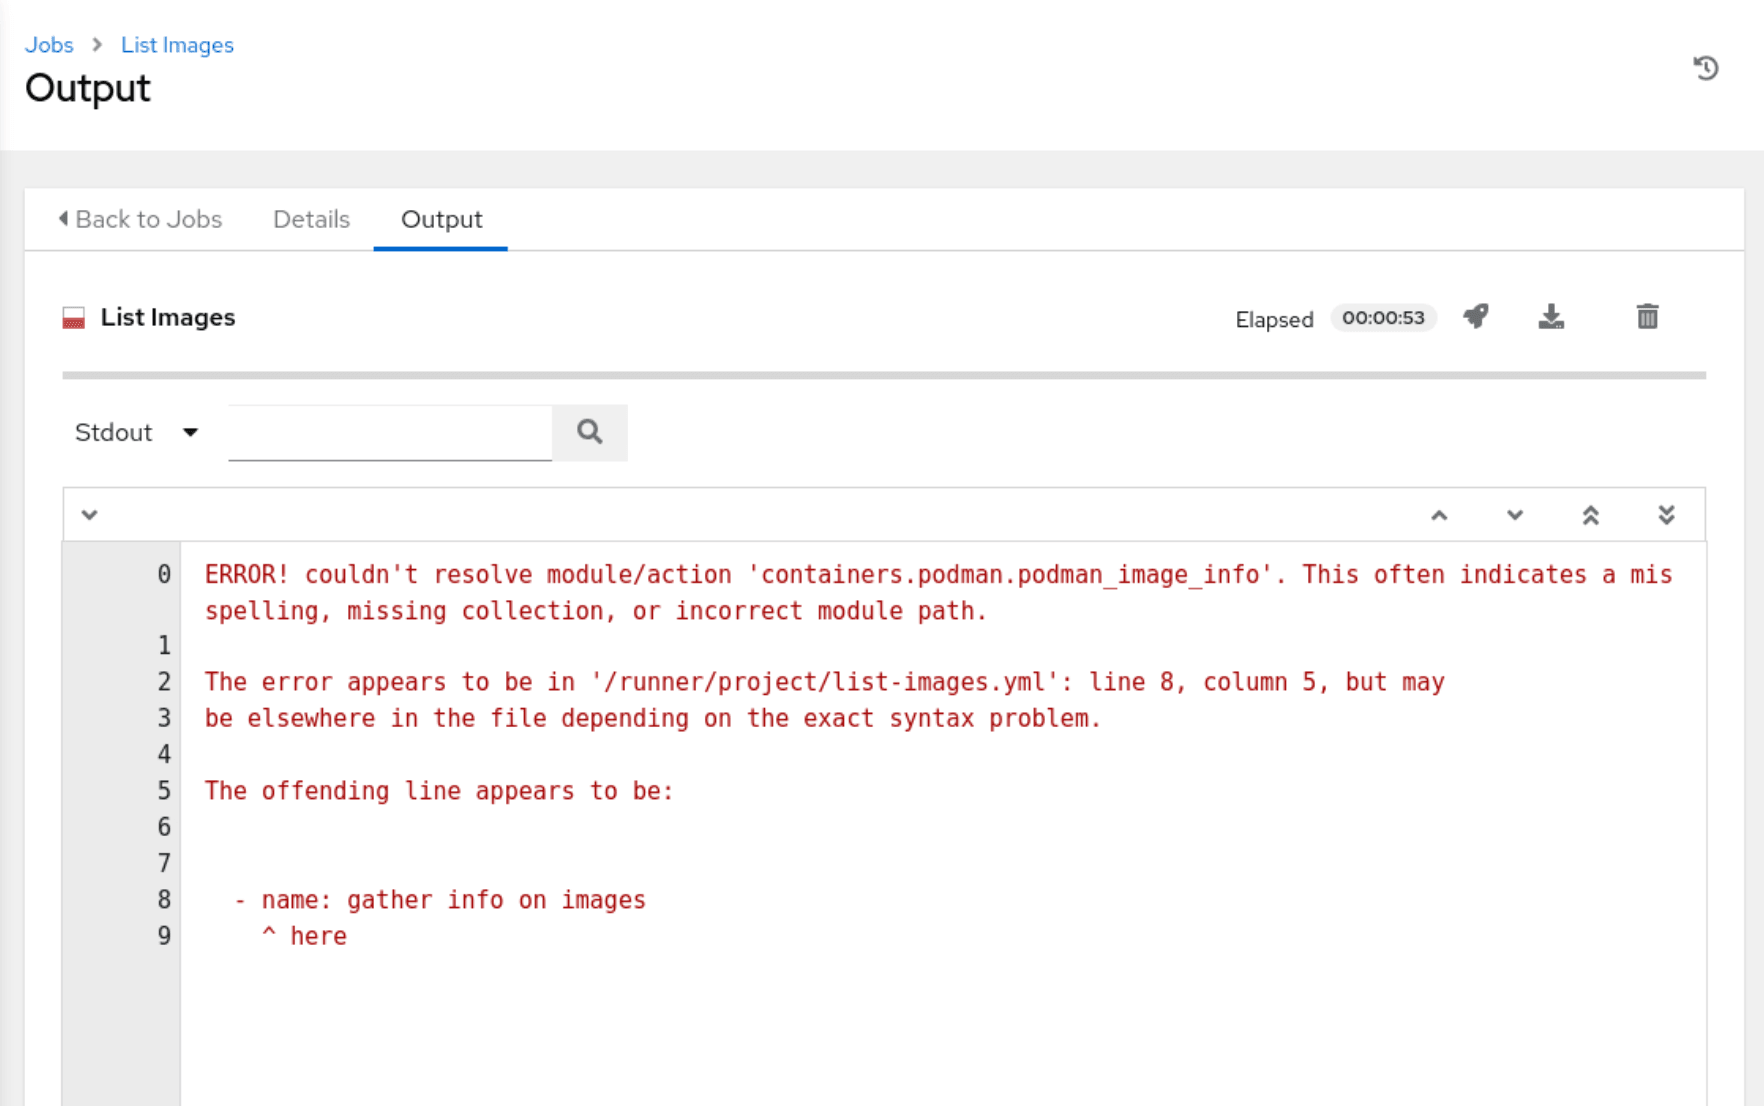
Task: Focus the output search text field
Action: pos(390,433)
